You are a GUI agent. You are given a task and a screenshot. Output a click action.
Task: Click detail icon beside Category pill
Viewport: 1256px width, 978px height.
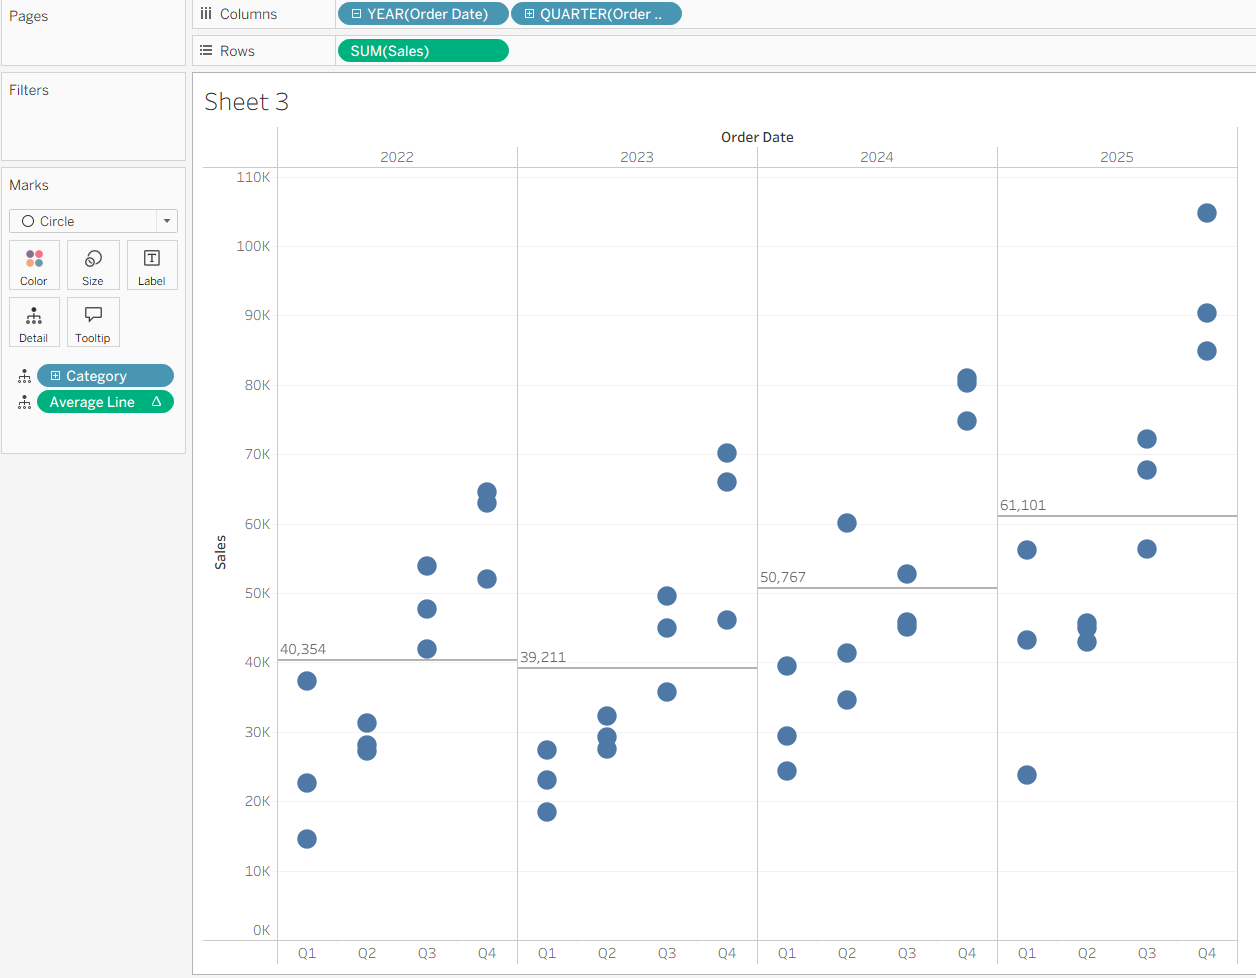click(24, 376)
